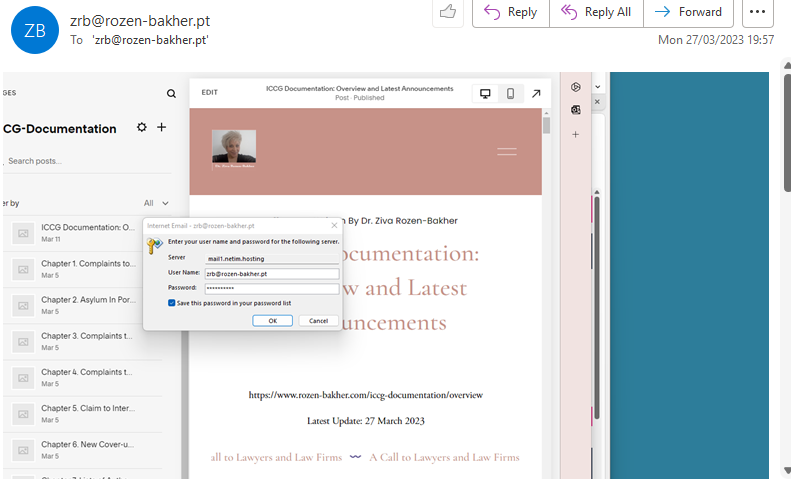The image size is (791, 481).
Task: Click thumbnail of Chapter 3 post
Action: point(23,342)
